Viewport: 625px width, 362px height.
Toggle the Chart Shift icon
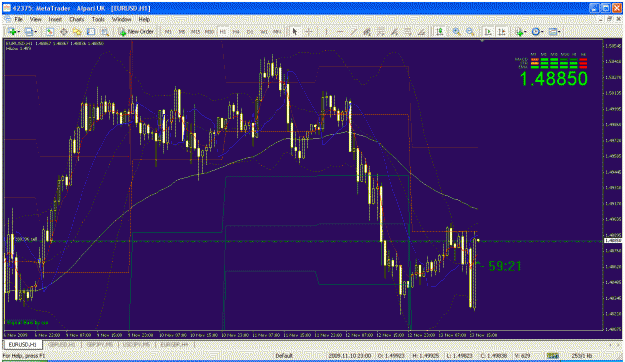coord(501,31)
